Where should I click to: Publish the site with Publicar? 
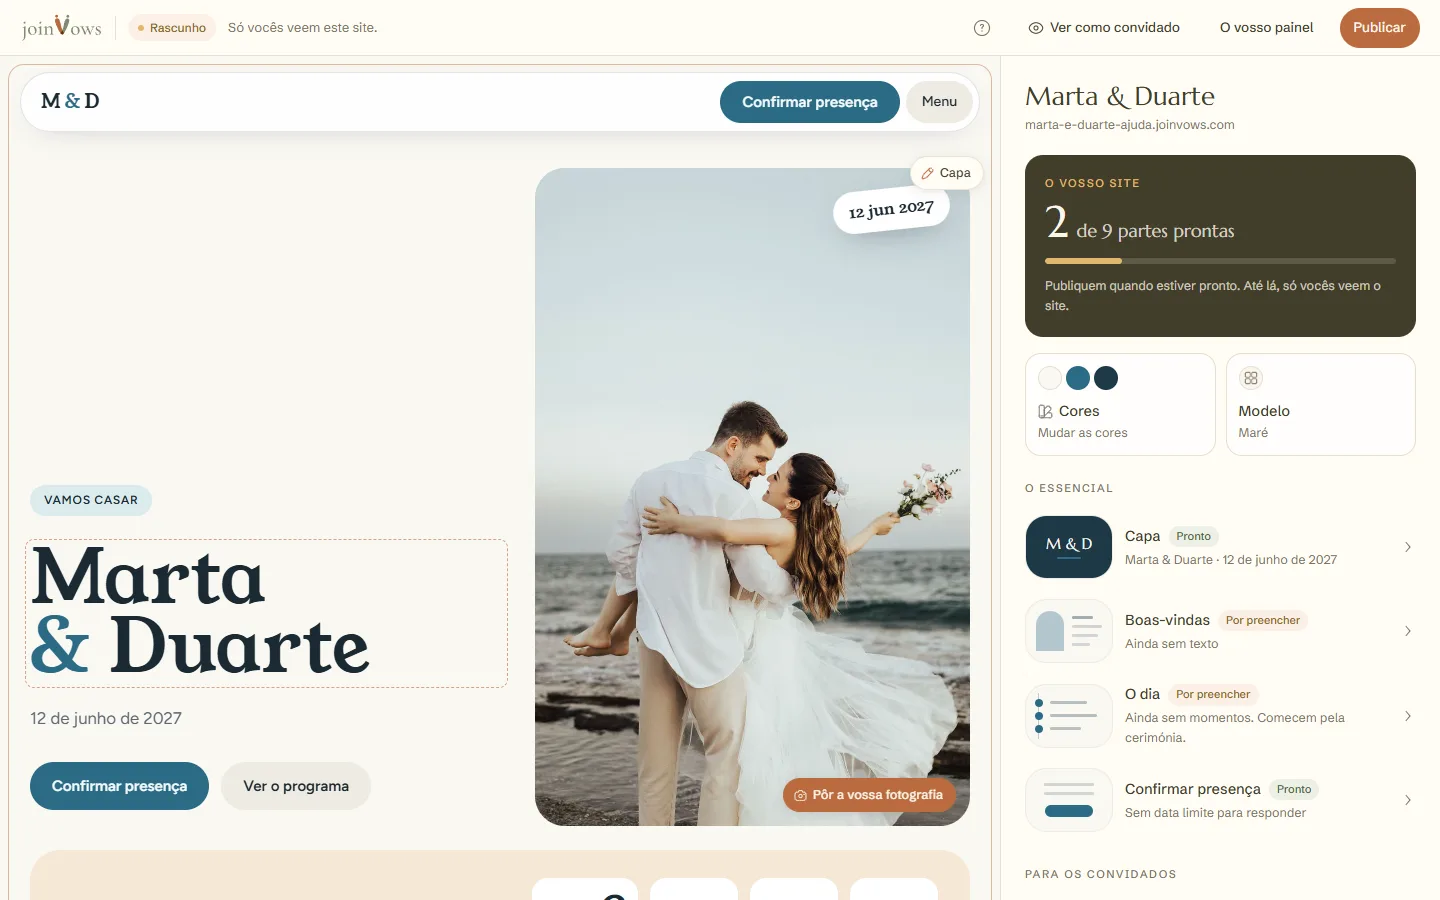(x=1380, y=28)
